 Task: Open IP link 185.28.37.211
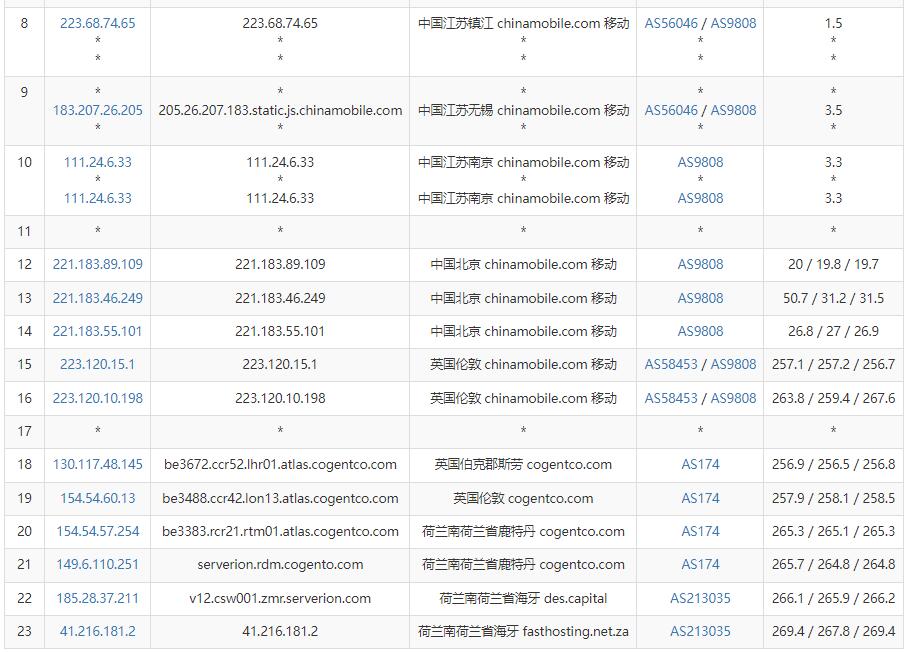pos(98,598)
